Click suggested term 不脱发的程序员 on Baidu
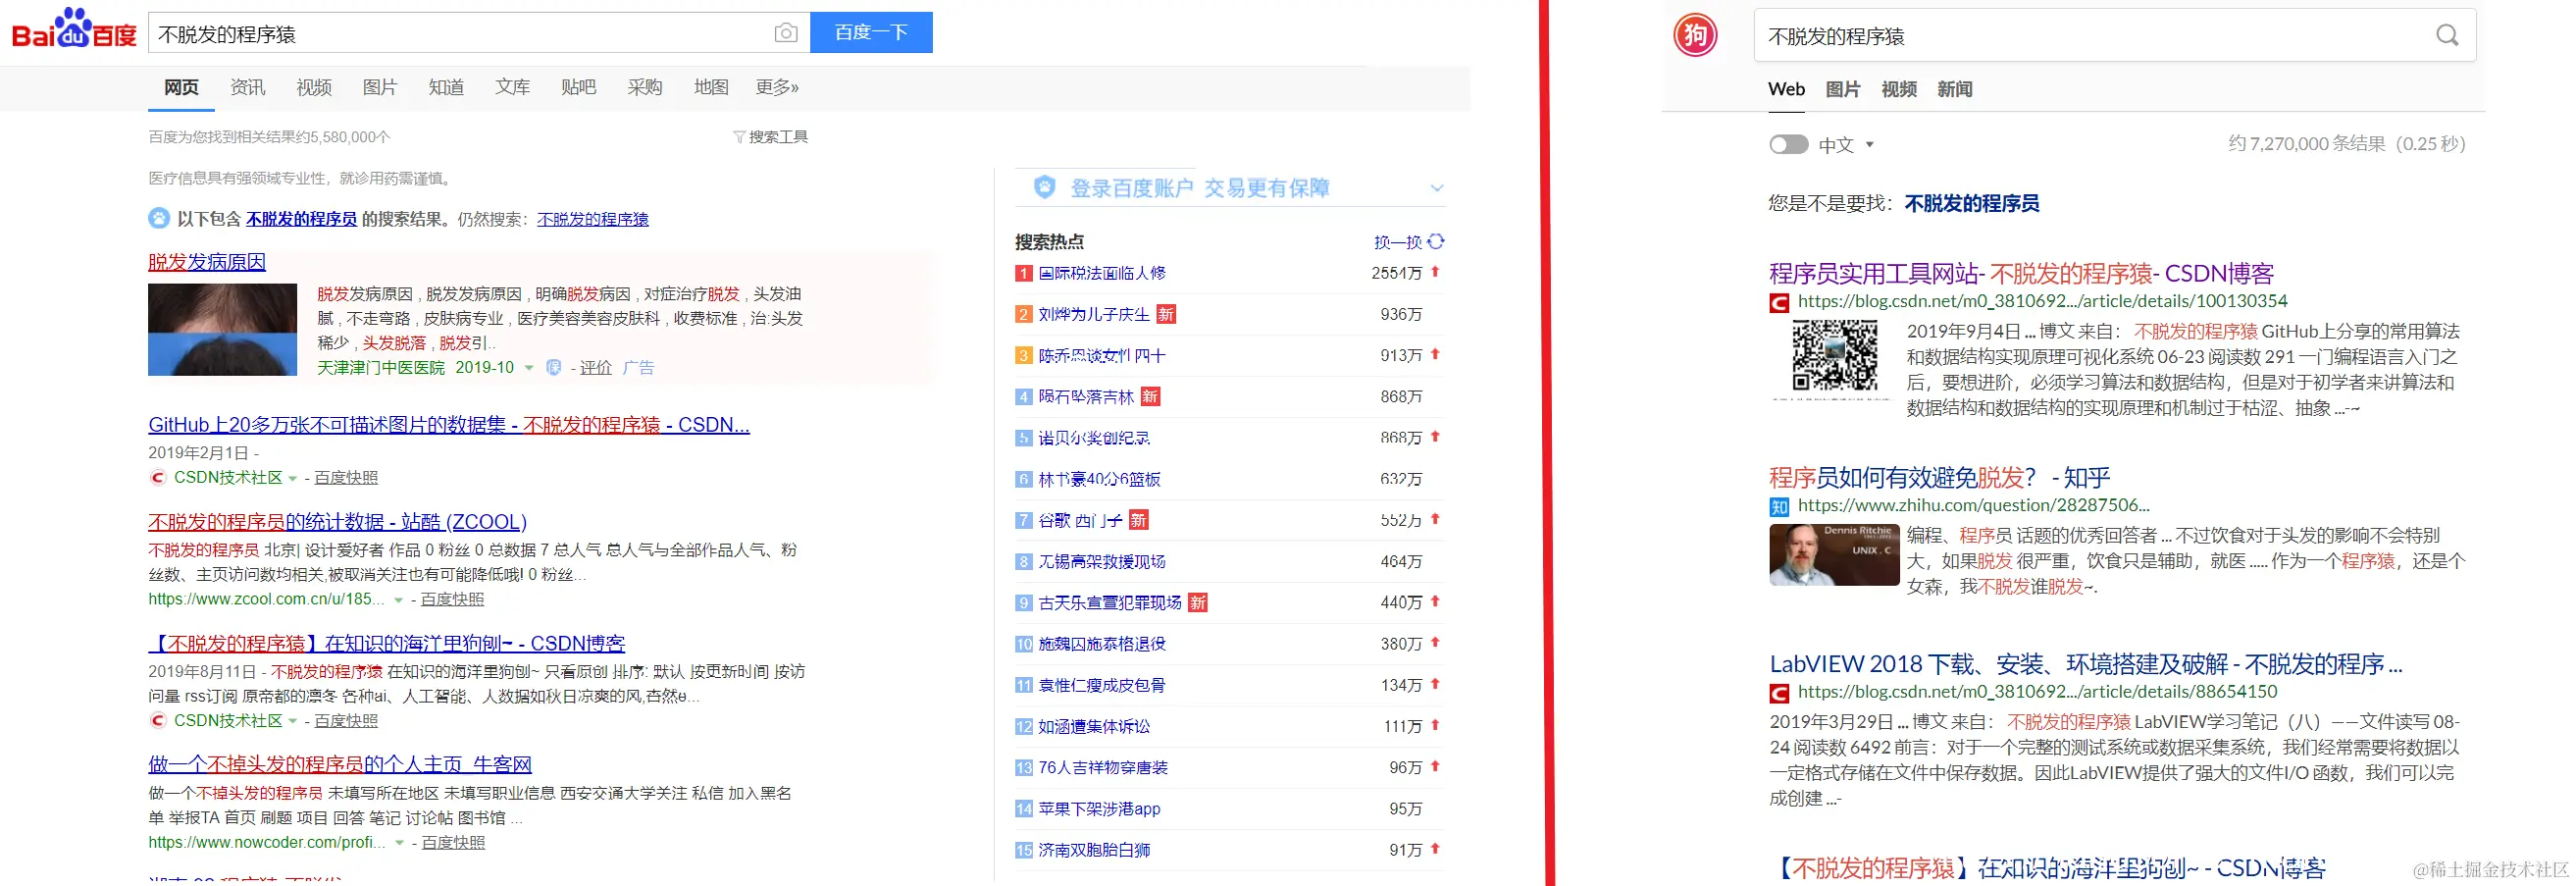Image resolution: width=2576 pixels, height=886 pixels. (301, 219)
